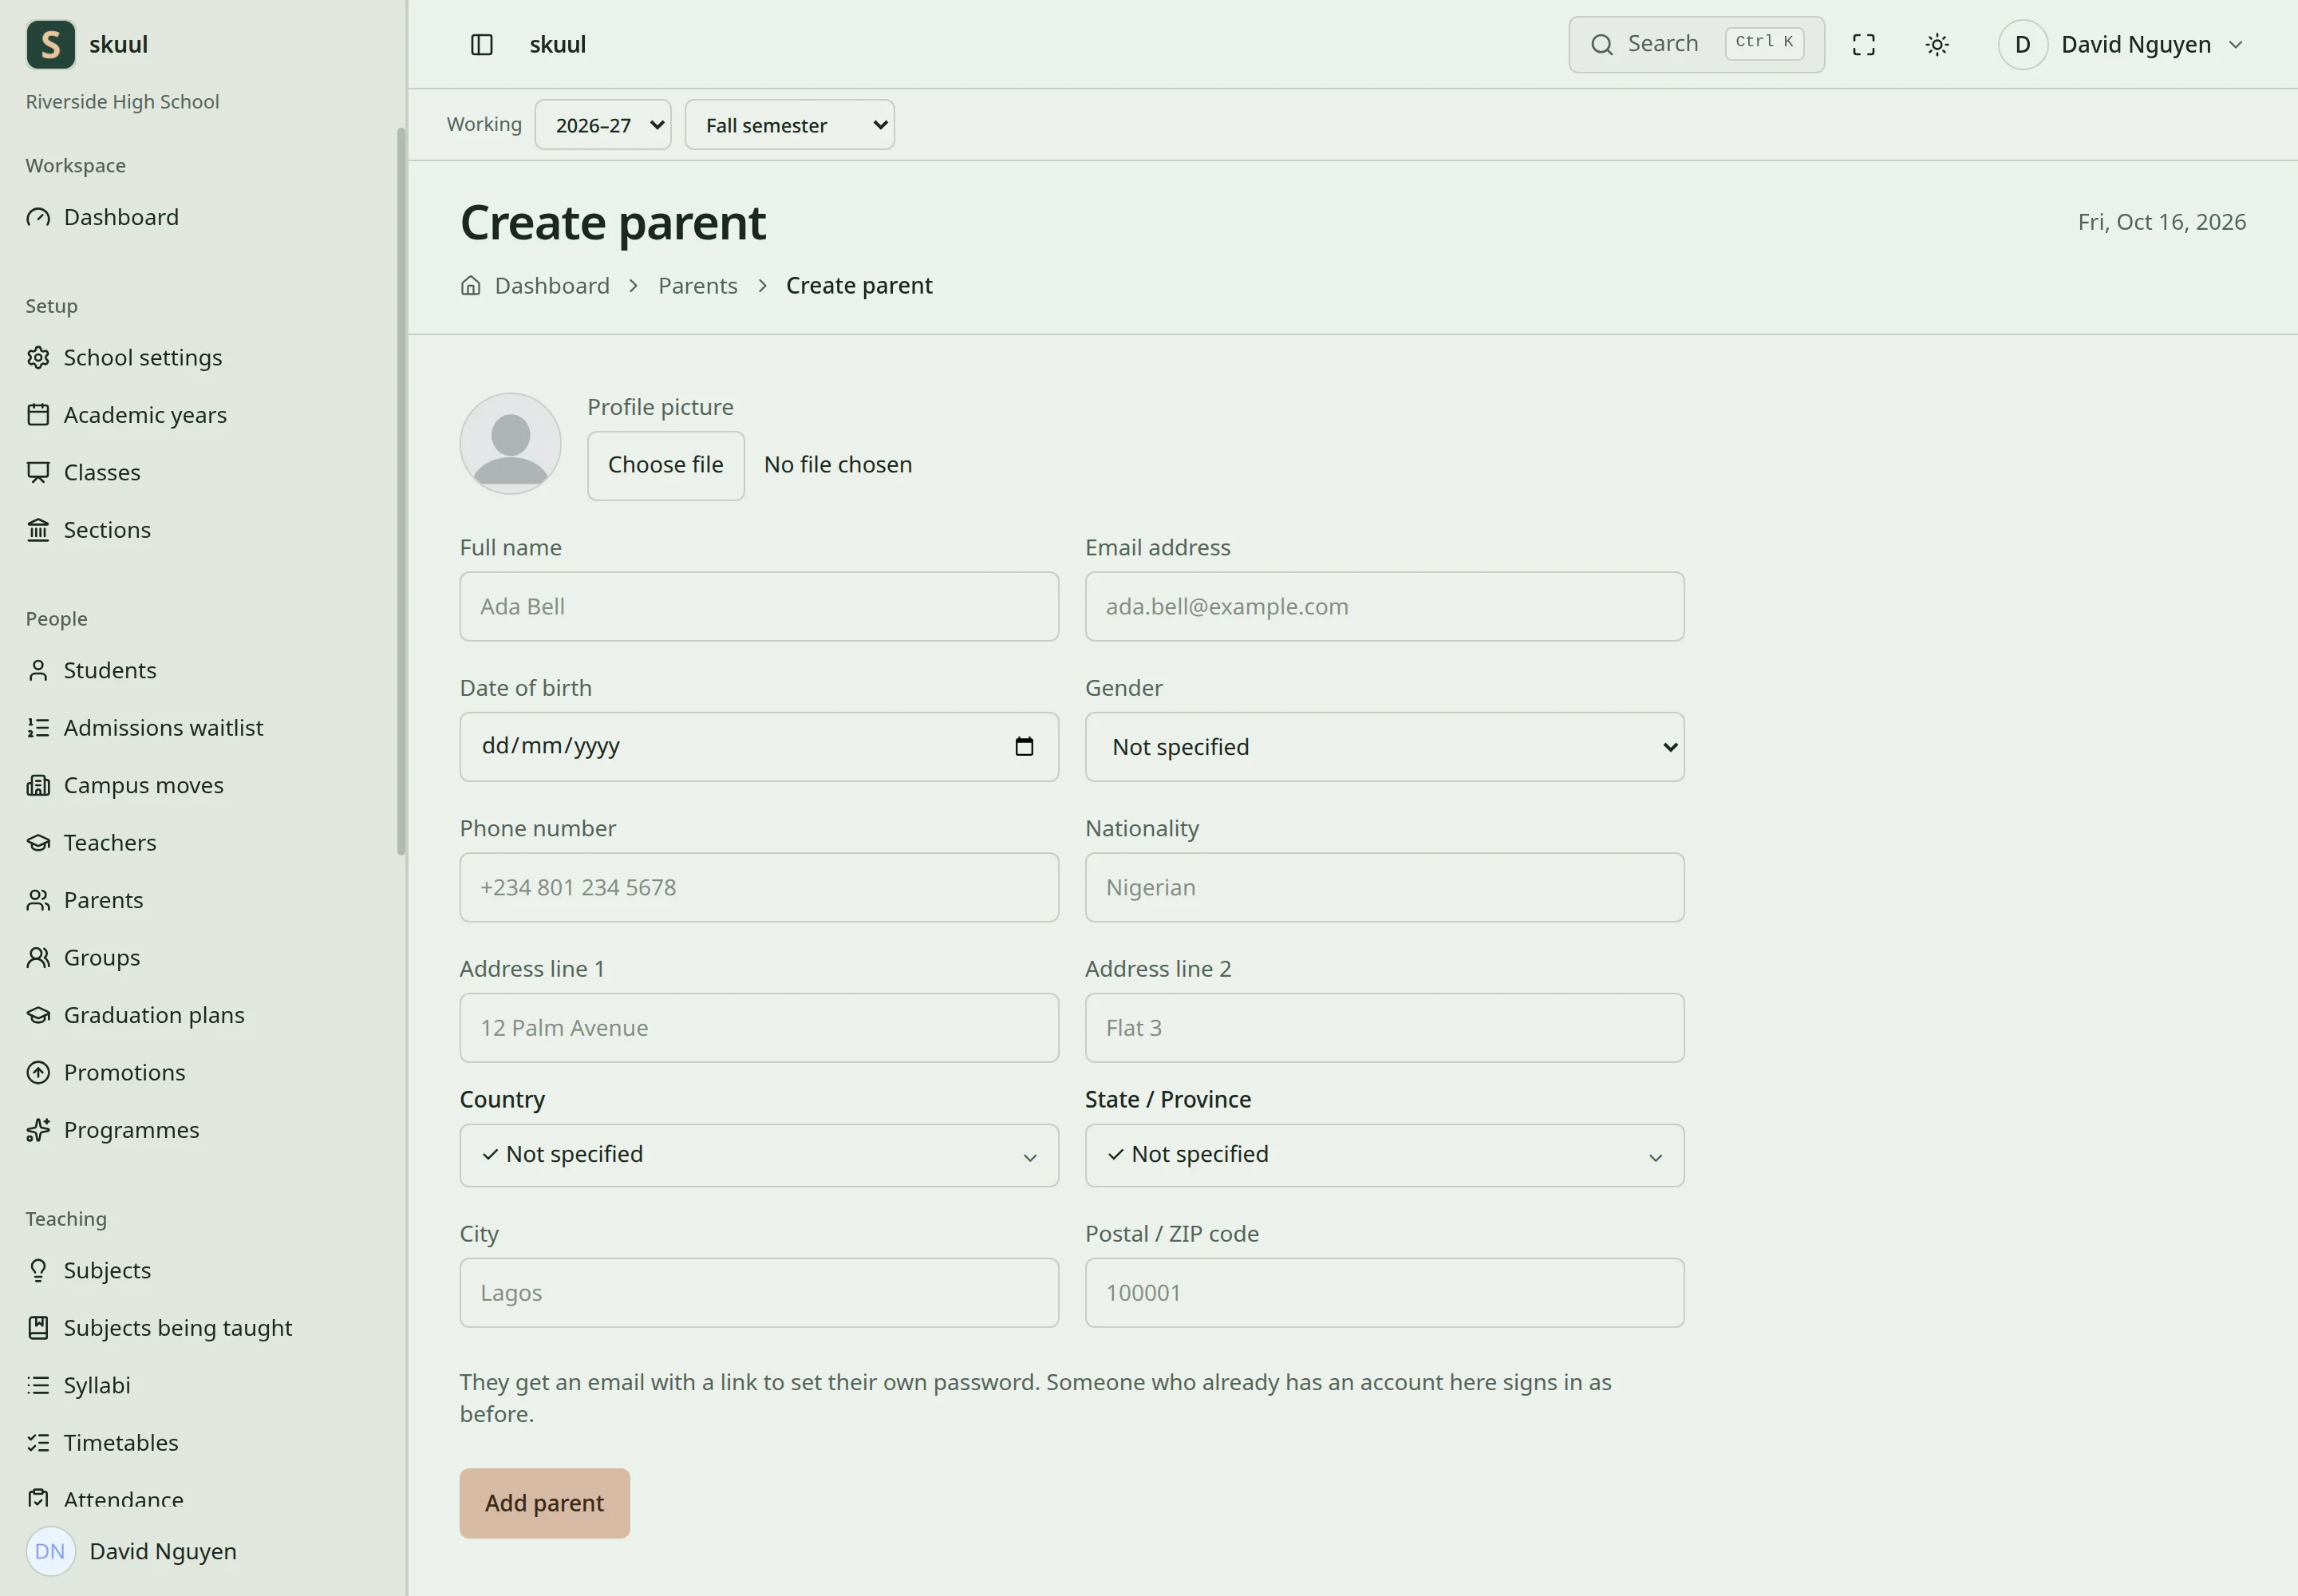Image resolution: width=2298 pixels, height=1596 pixels.
Task: Focus the Postal / ZIP code field
Action: pyautogui.click(x=1384, y=1293)
